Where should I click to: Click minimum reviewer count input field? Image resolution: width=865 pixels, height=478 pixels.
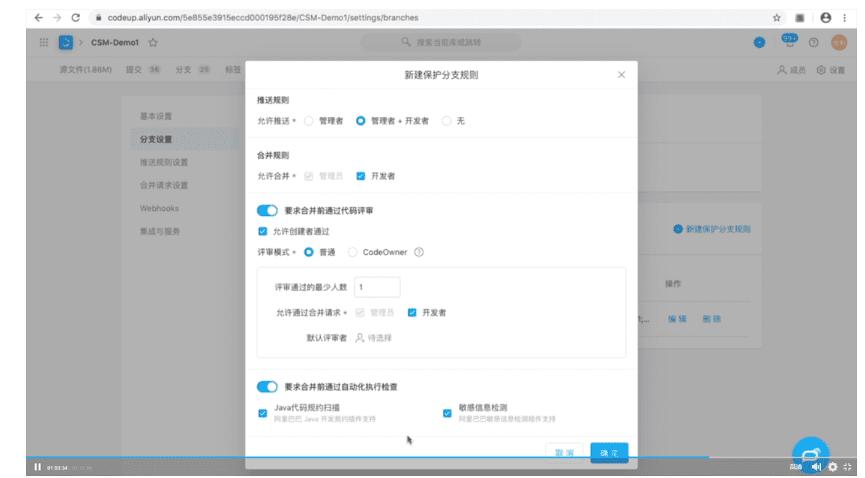tap(377, 287)
